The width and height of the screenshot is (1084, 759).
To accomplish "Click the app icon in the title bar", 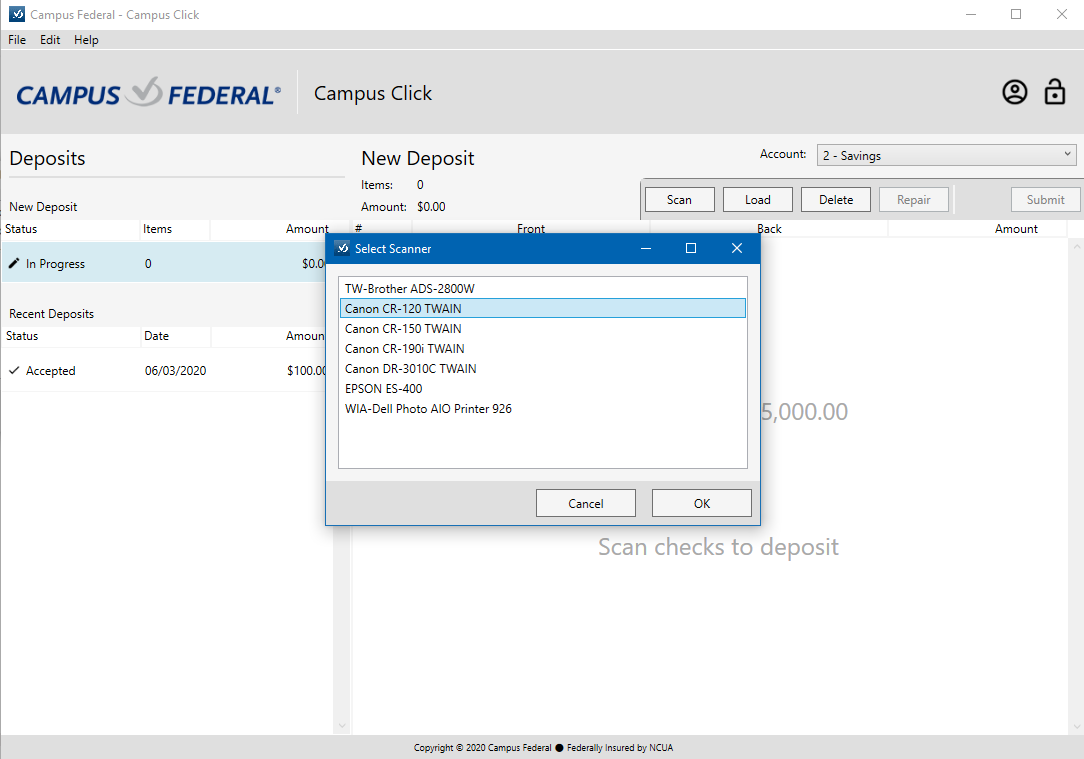I will coord(17,15).
